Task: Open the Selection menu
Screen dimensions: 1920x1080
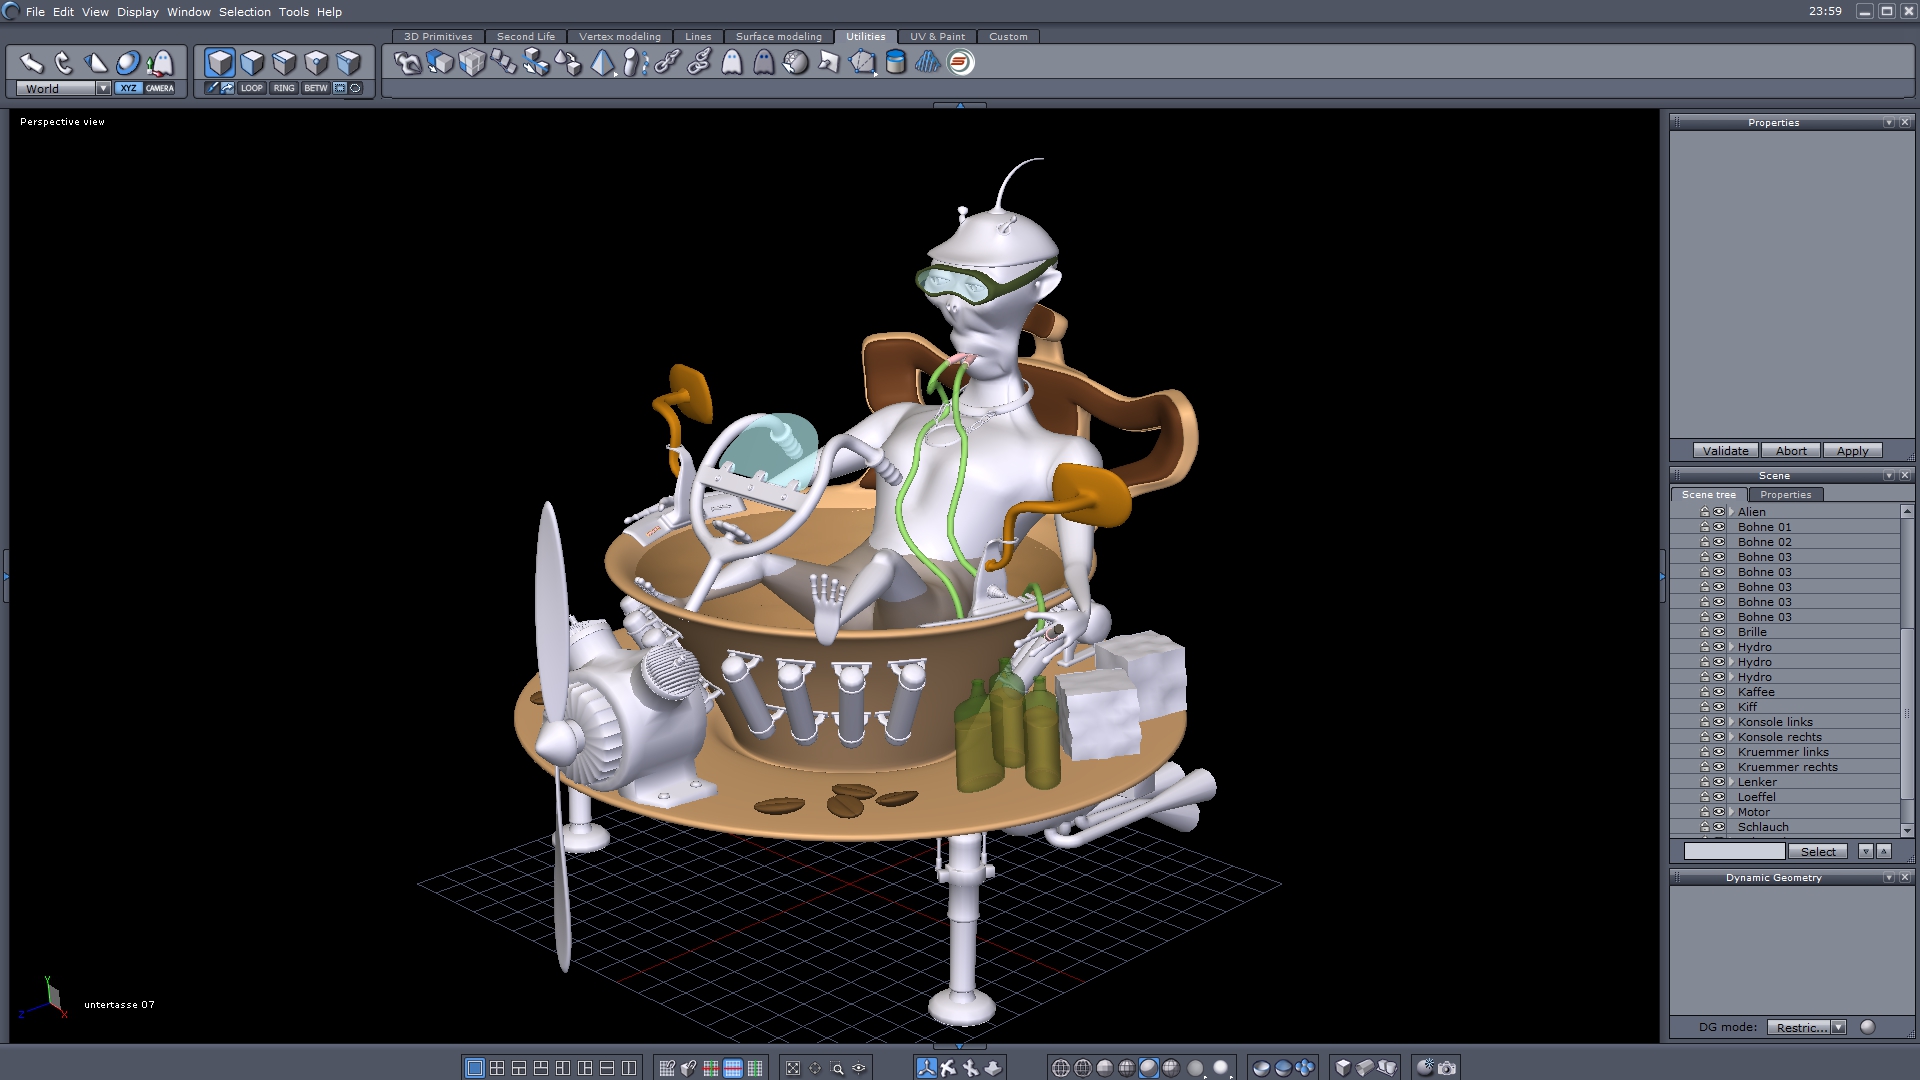Action: pyautogui.click(x=244, y=12)
